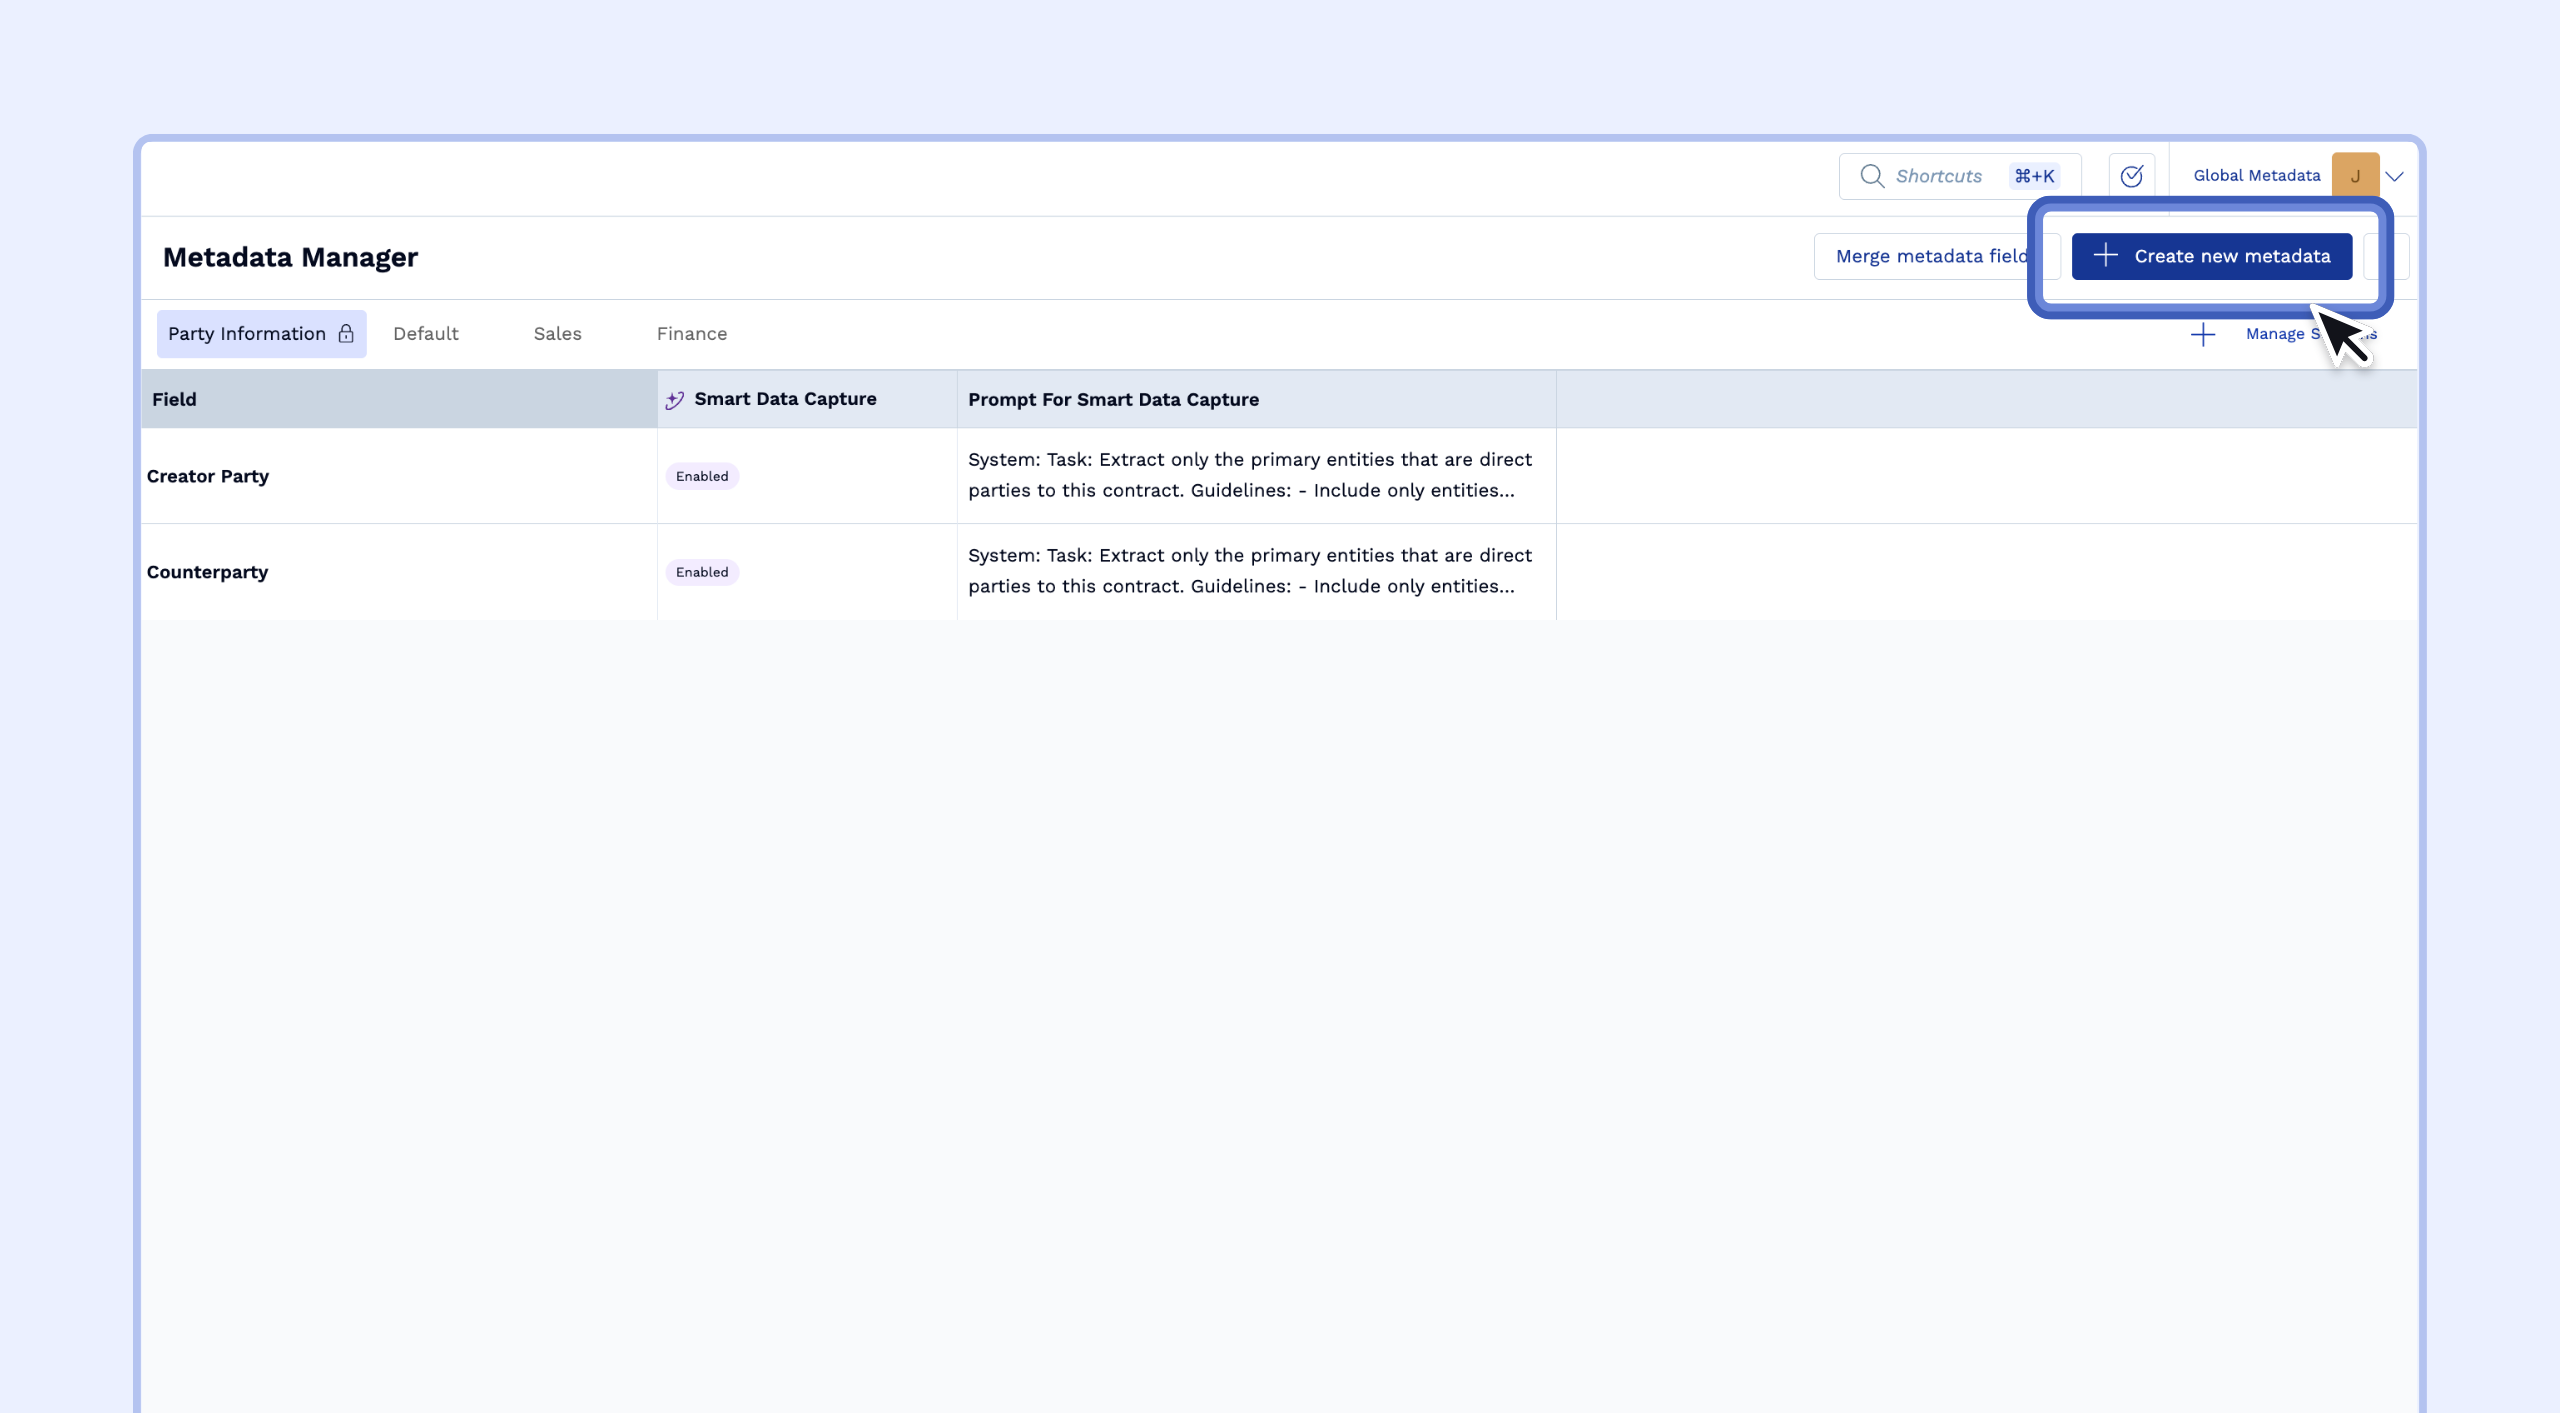The width and height of the screenshot is (2560, 1413).
Task: Click the ⌘+K shortcut badge
Action: 2034,176
